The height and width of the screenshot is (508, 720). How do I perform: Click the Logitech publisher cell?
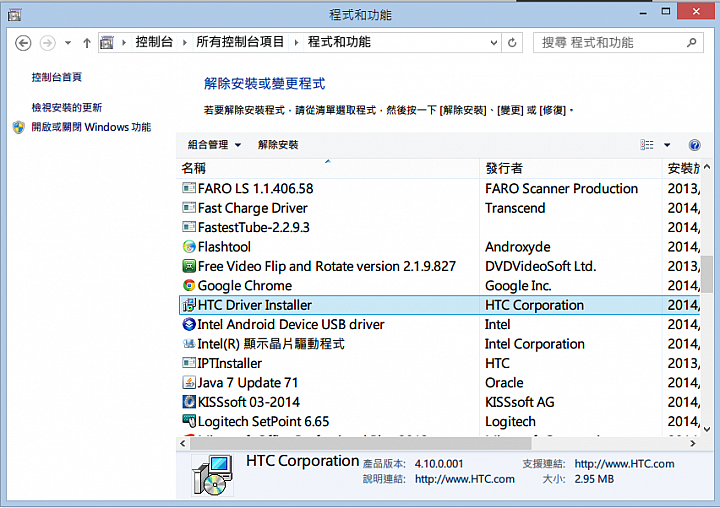(x=510, y=422)
